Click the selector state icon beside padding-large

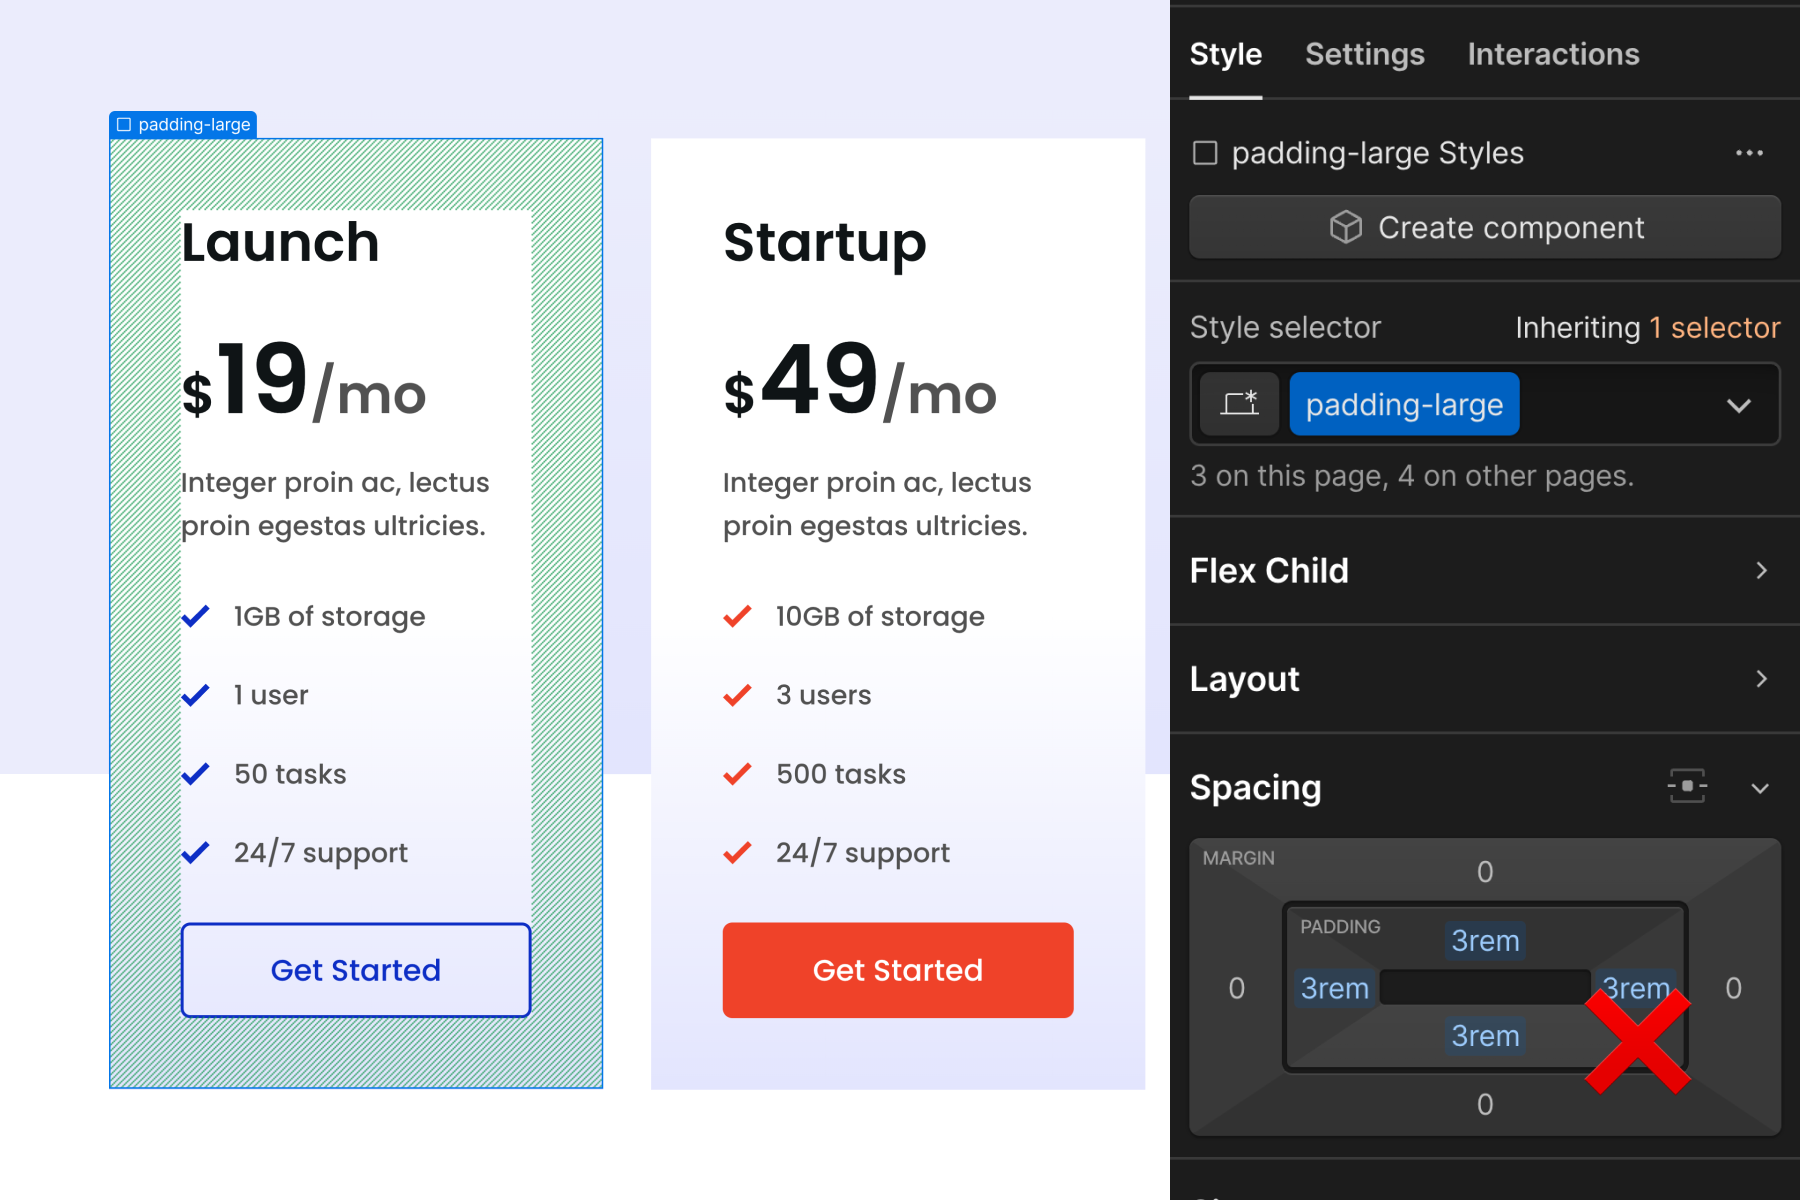point(1239,404)
